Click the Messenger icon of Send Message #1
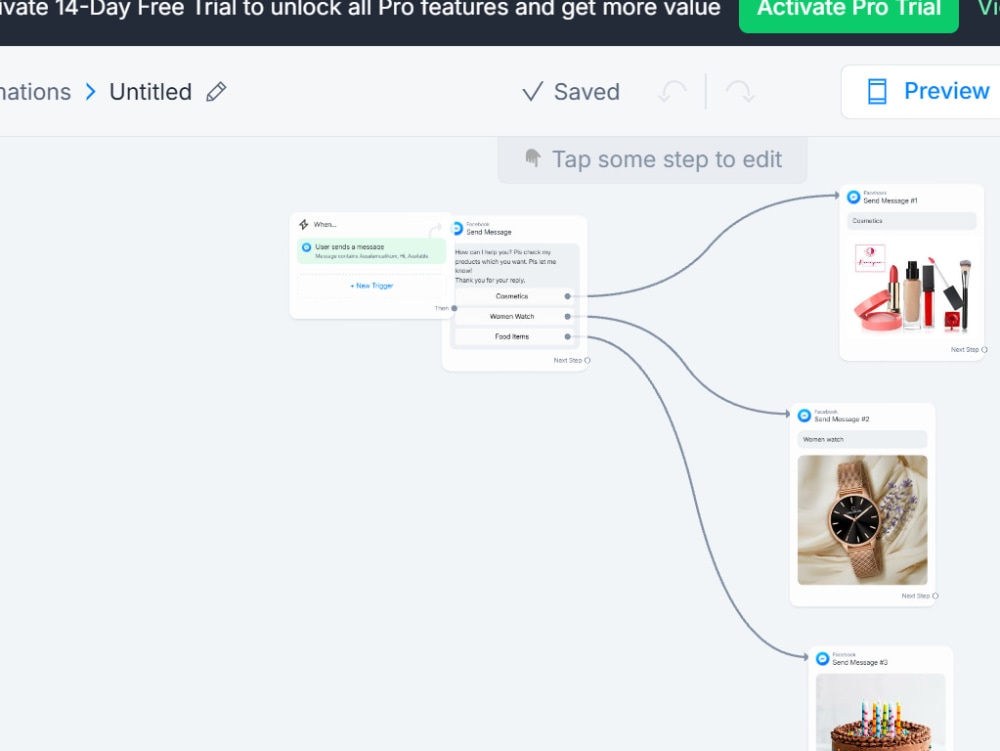The image size is (1000, 751). [x=853, y=197]
